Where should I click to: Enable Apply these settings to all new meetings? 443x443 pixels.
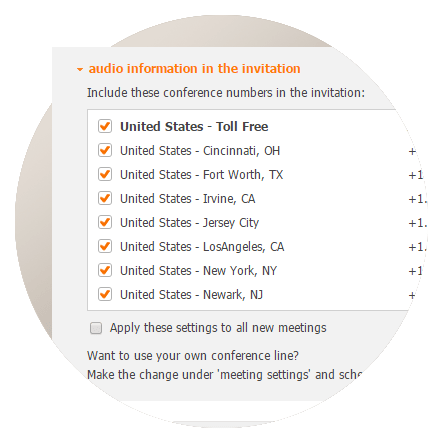(96, 328)
